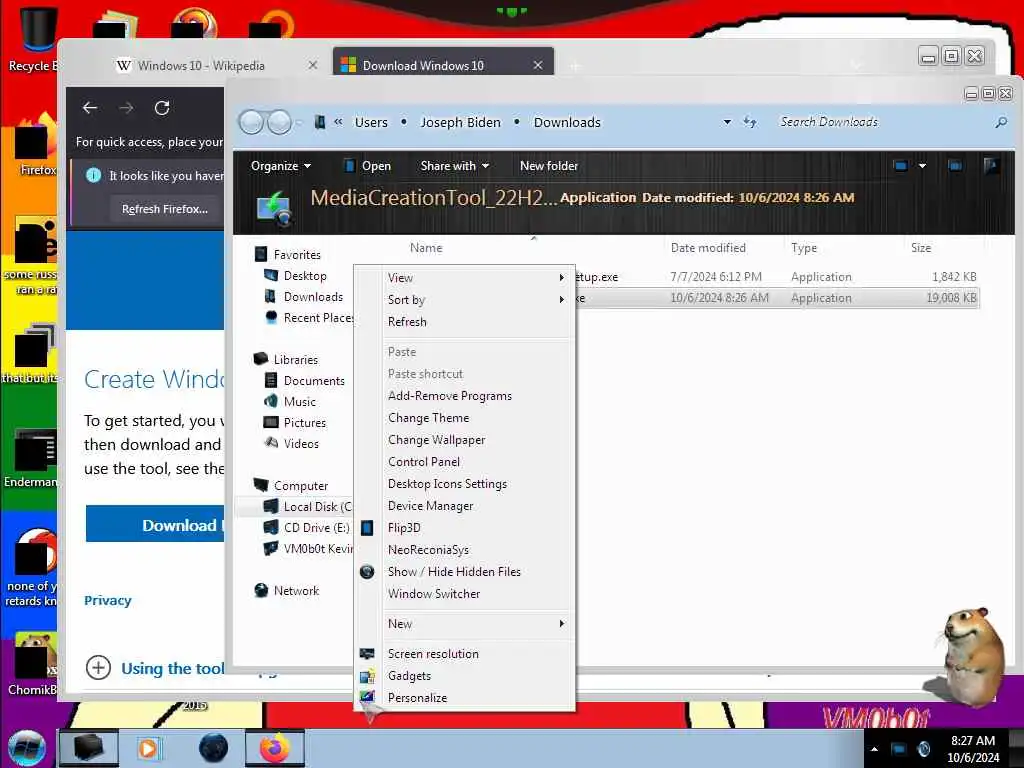Click the refresh icon in Explorer address bar
The width and height of the screenshot is (1024, 768).
(750, 122)
